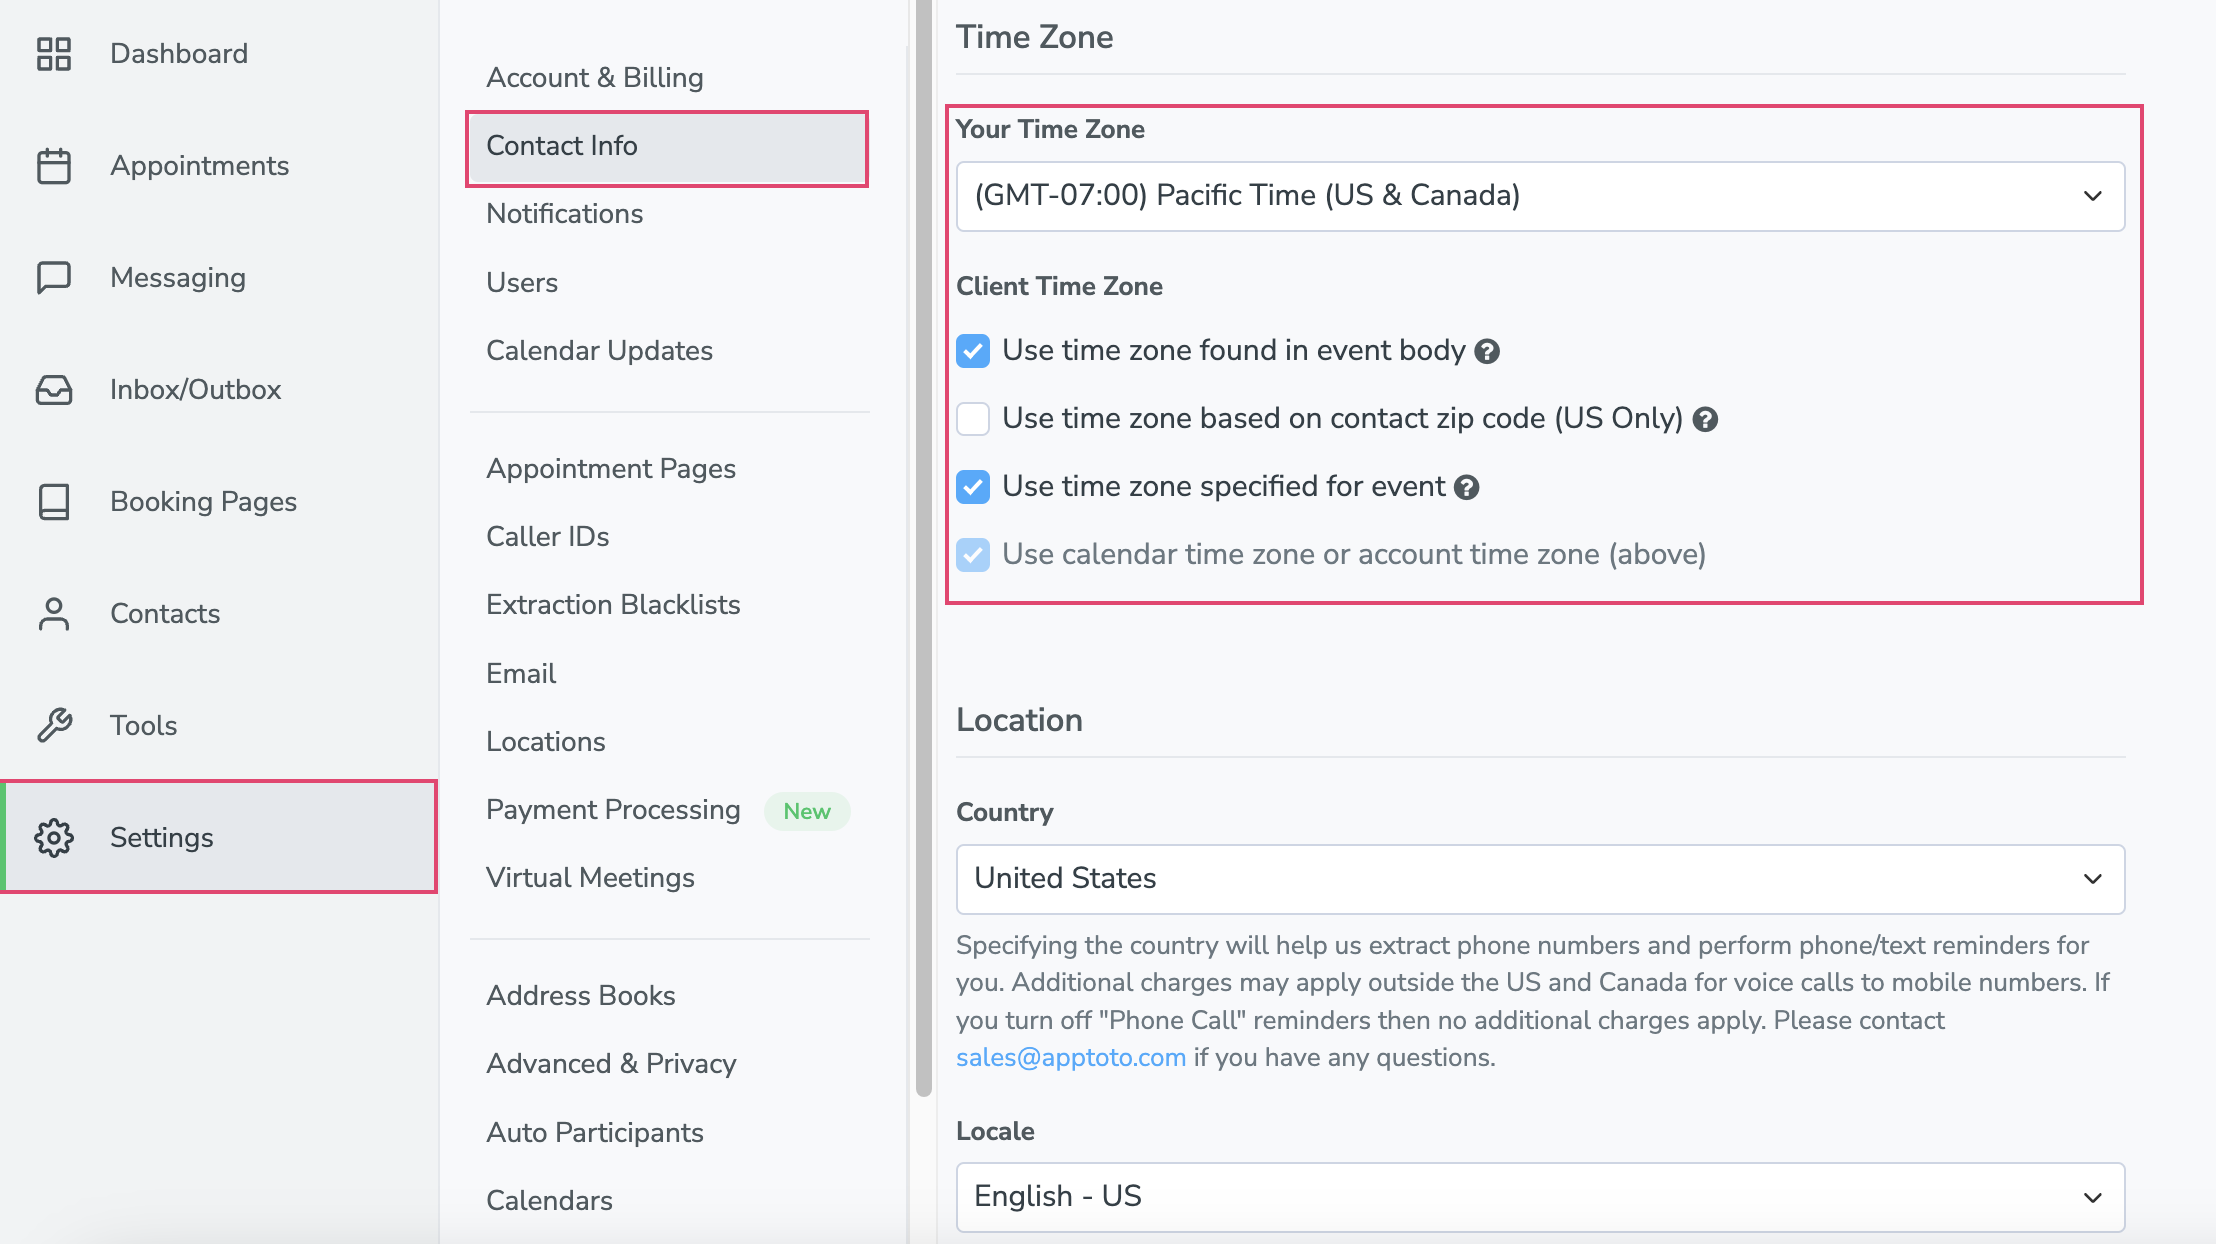Open the Country dropdown showing United States

tap(1540, 879)
